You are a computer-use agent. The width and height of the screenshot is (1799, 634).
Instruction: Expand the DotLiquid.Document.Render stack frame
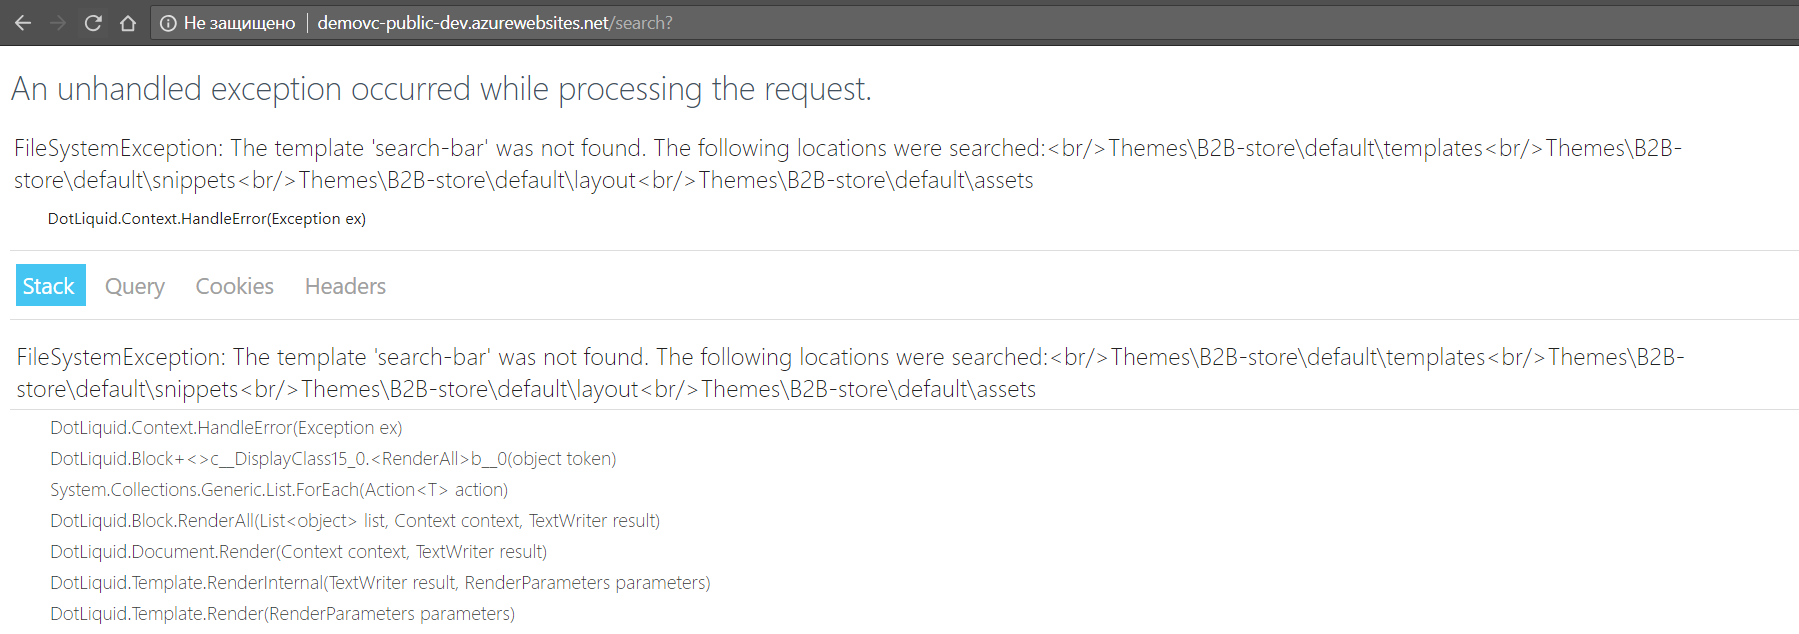[x=298, y=551]
